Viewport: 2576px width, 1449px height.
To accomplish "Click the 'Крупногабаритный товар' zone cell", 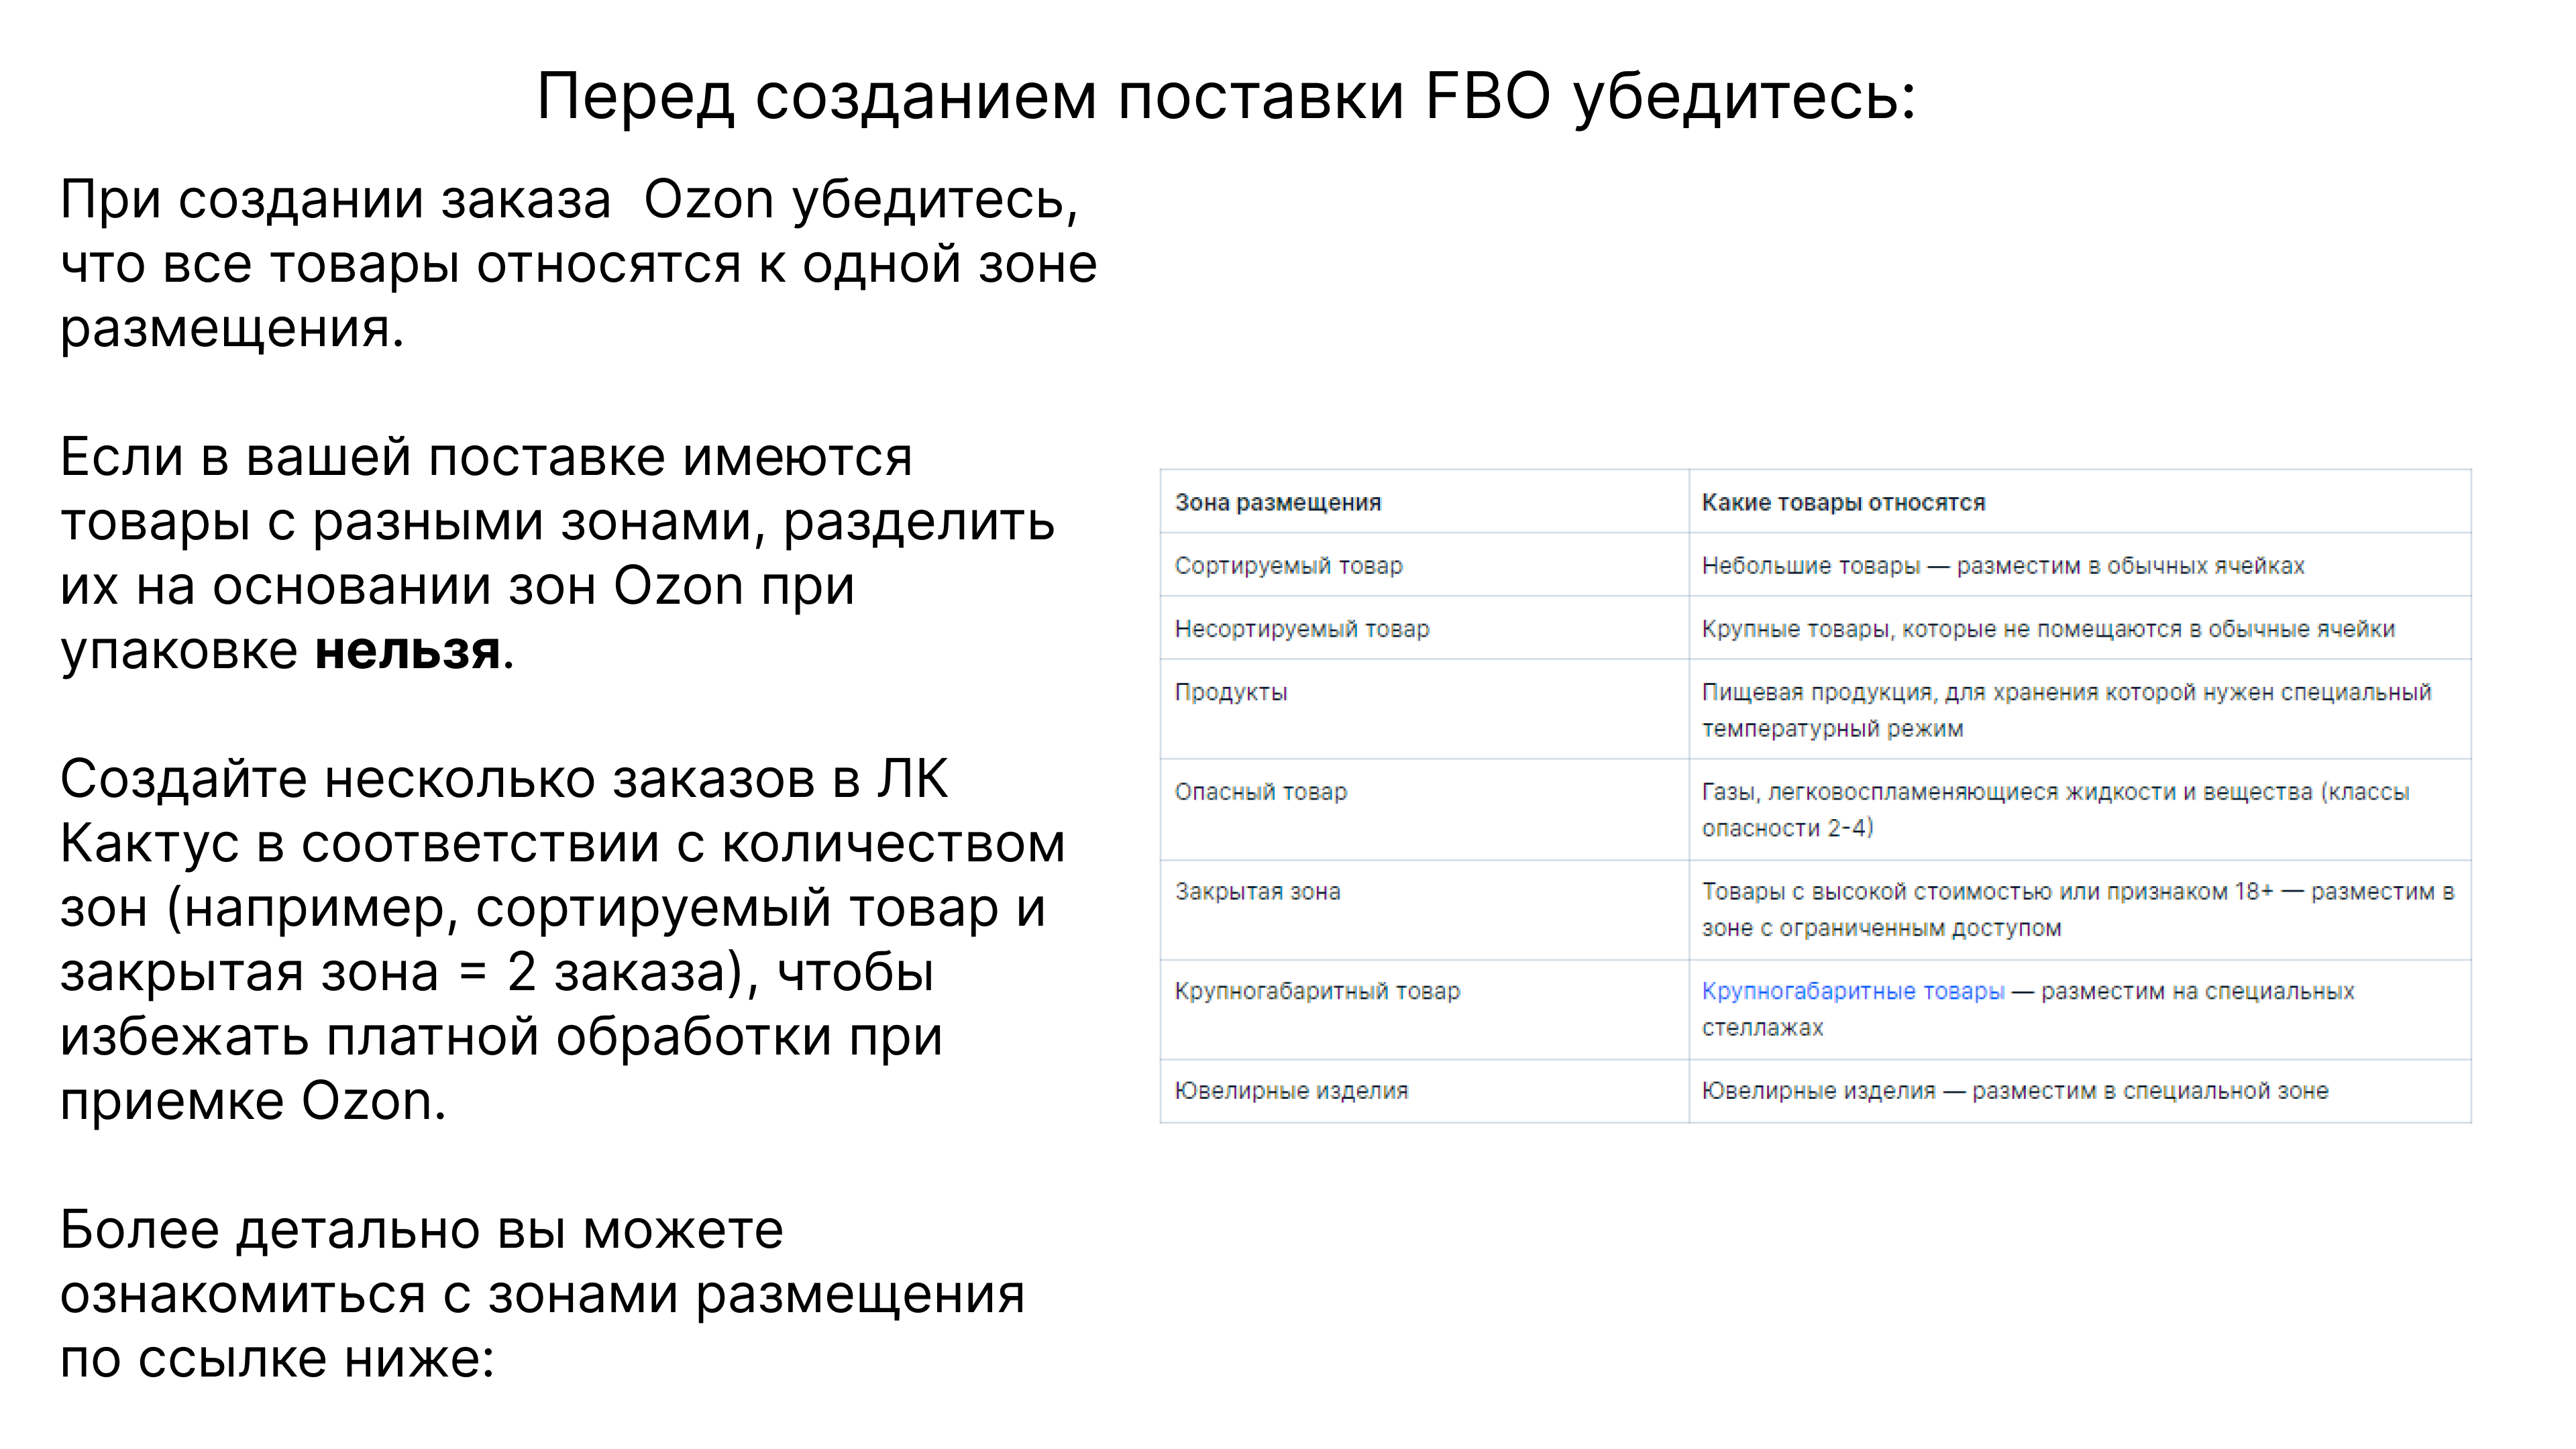I will (1317, 991).
